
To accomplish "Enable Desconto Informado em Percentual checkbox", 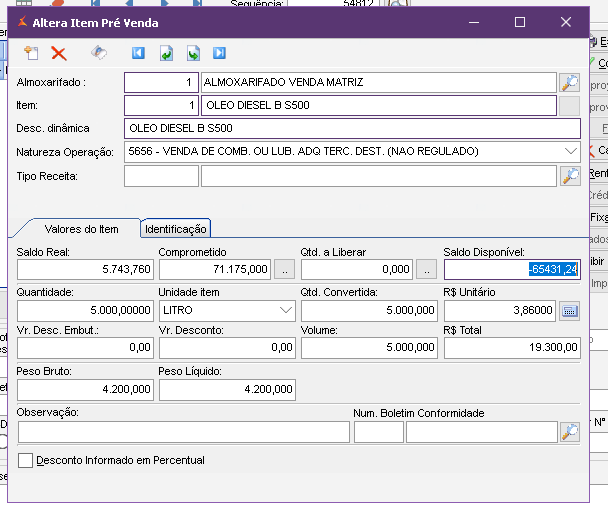I will coord(26,460).
